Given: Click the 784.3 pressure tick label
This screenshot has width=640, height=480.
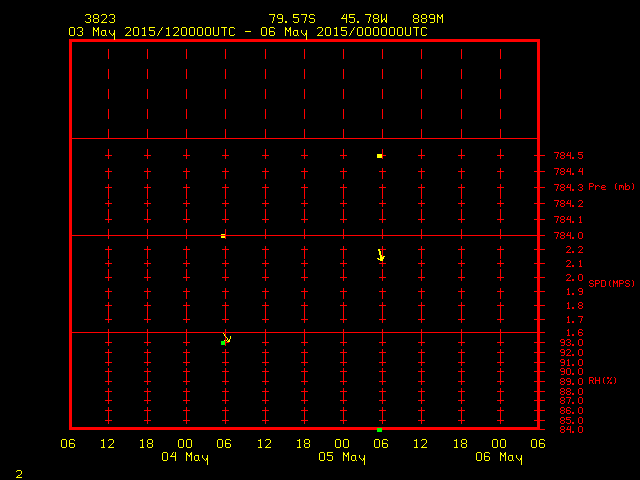Looking at the screenshot, I should click(x=568, y=188).
